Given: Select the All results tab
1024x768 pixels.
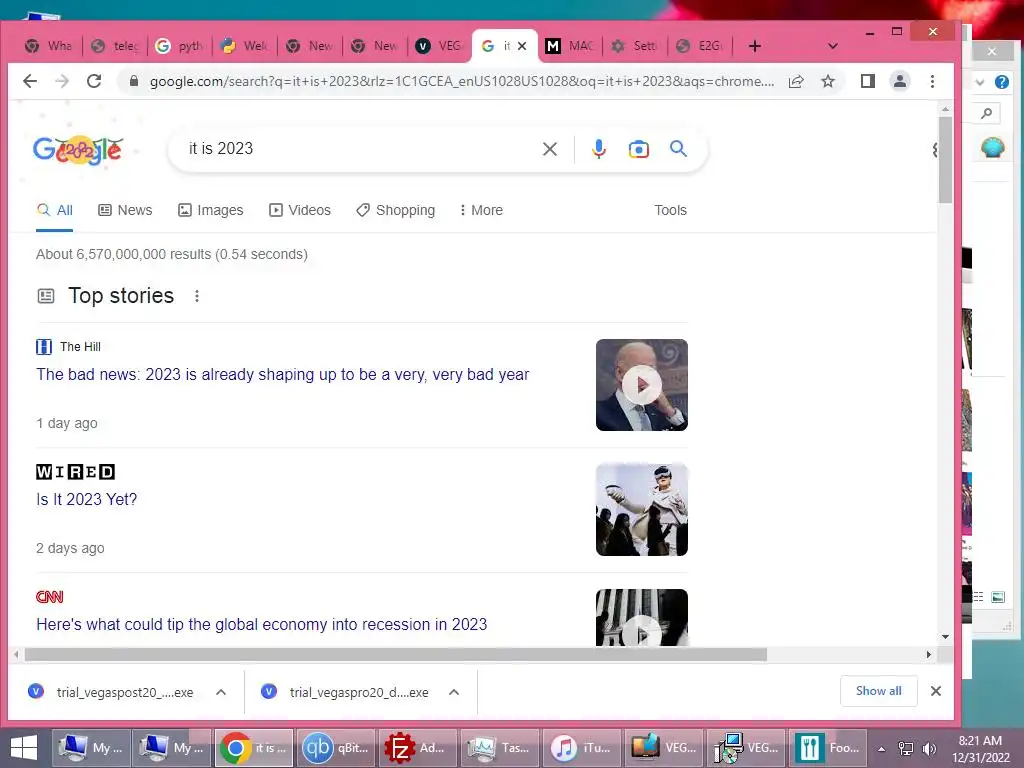Looking at the screenshot, I should click(55, 210).
